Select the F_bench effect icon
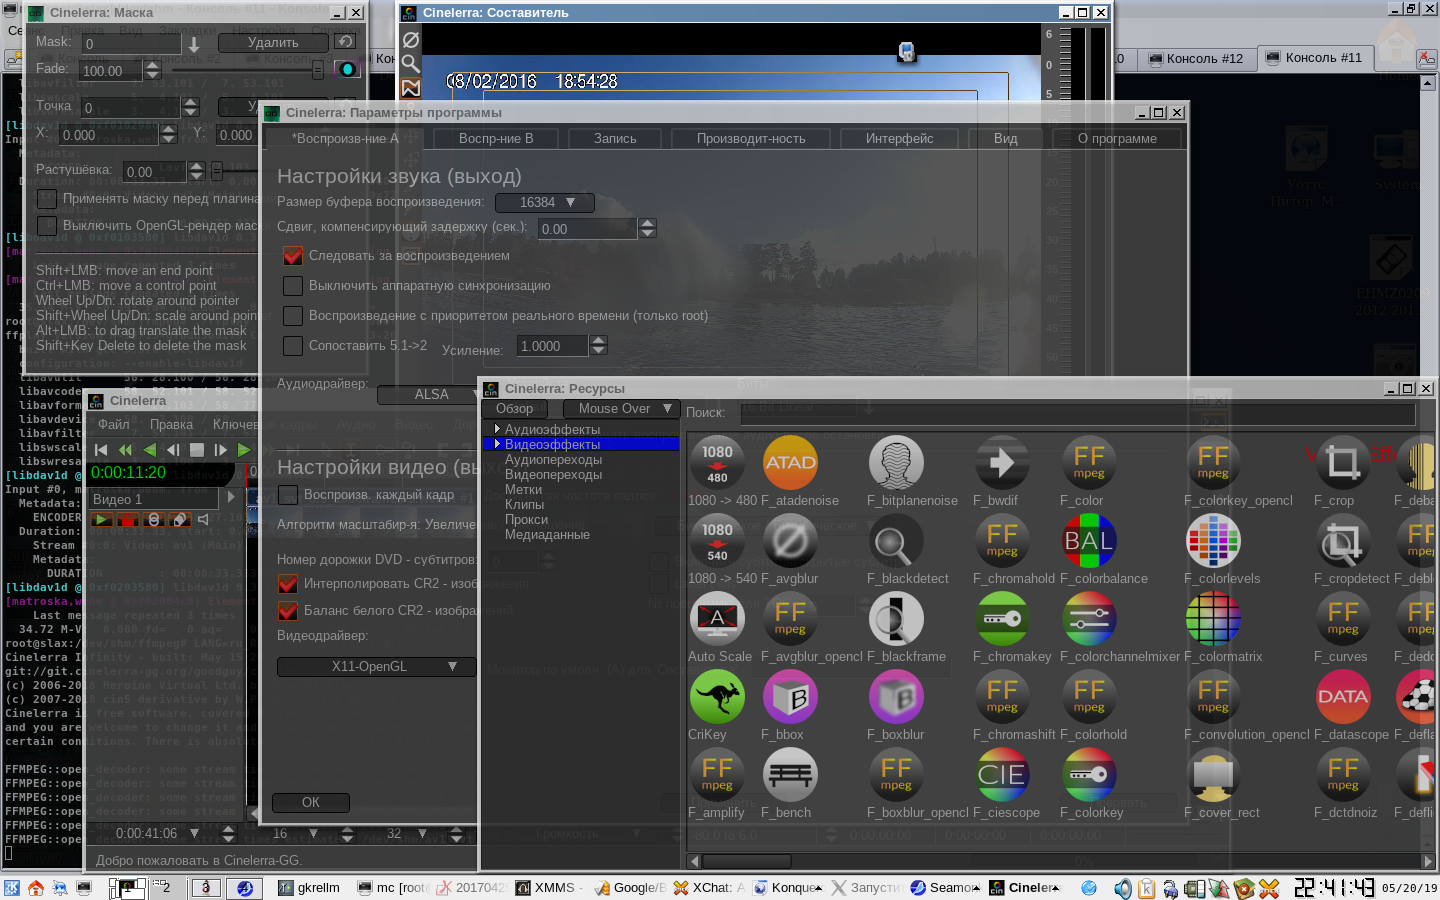Image resolution: width=1440 pixels, height=900 pixels. [790, 775]
